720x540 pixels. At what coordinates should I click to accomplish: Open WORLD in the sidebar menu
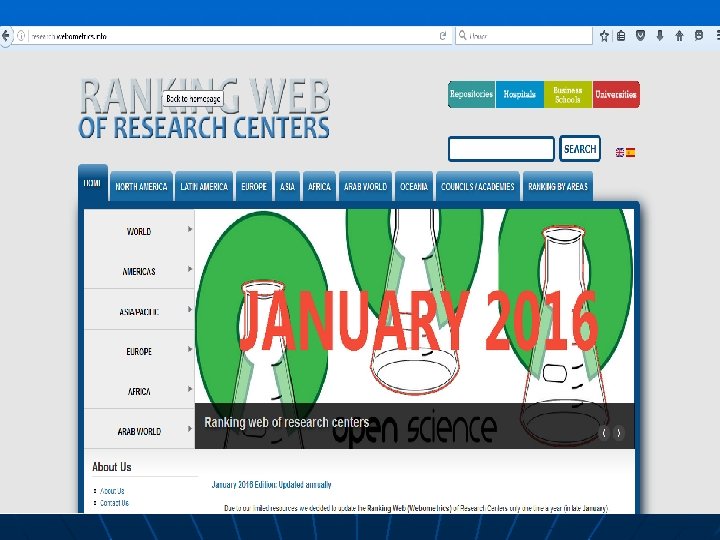(x=139, y=231)
